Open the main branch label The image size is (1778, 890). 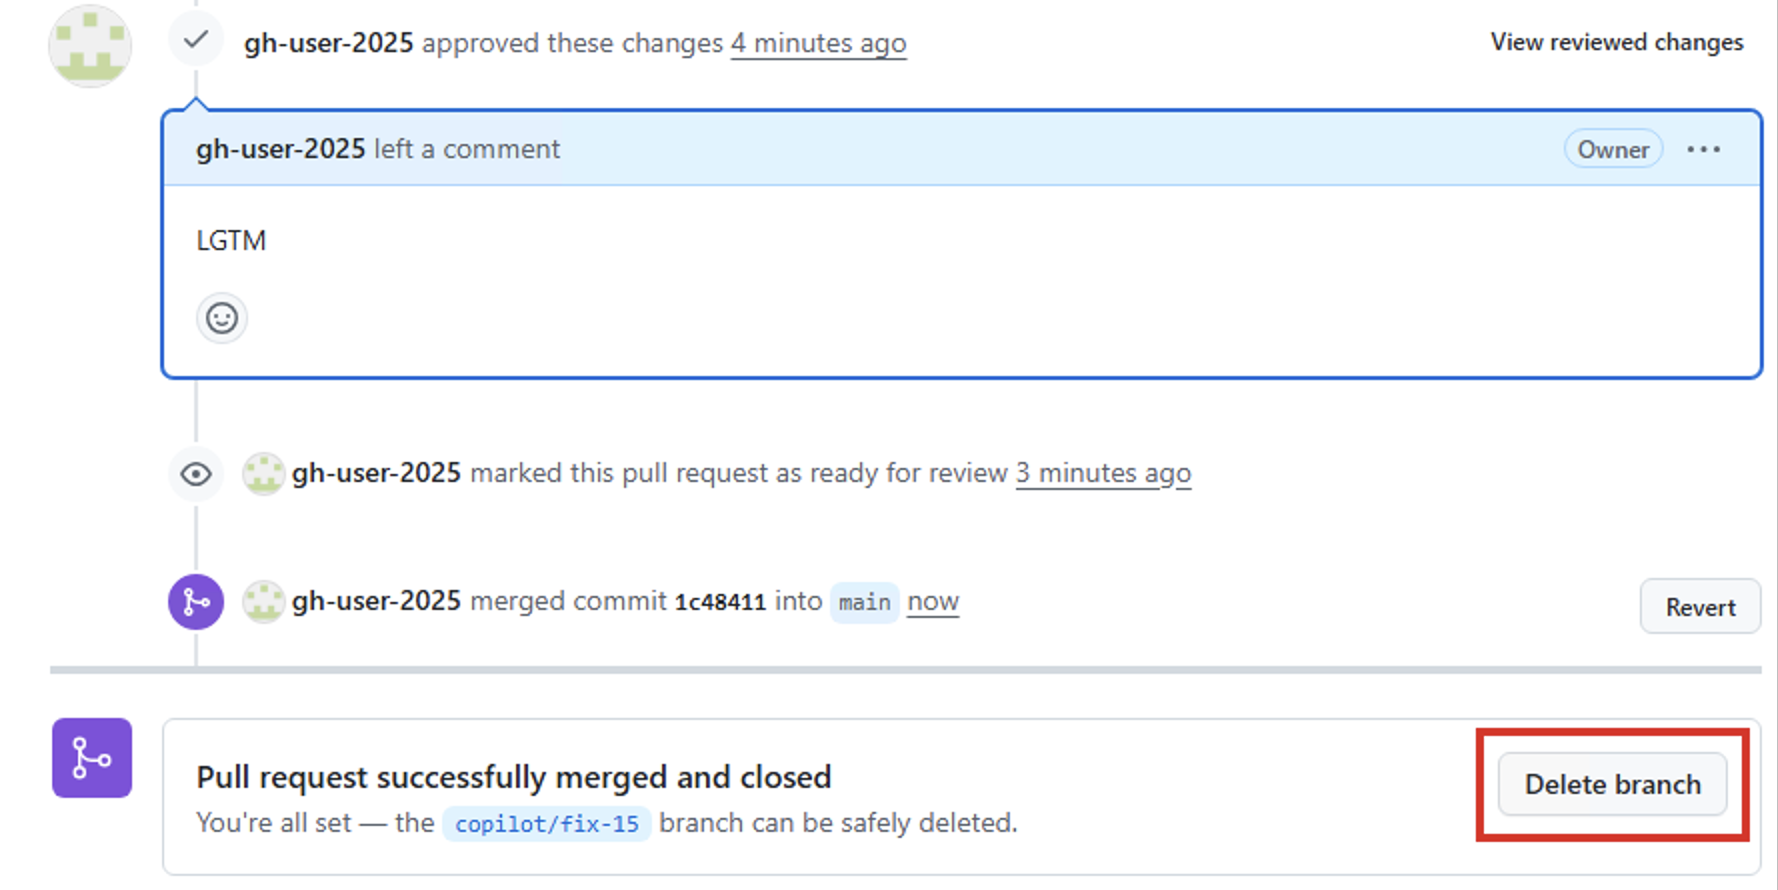coord(864,602)
